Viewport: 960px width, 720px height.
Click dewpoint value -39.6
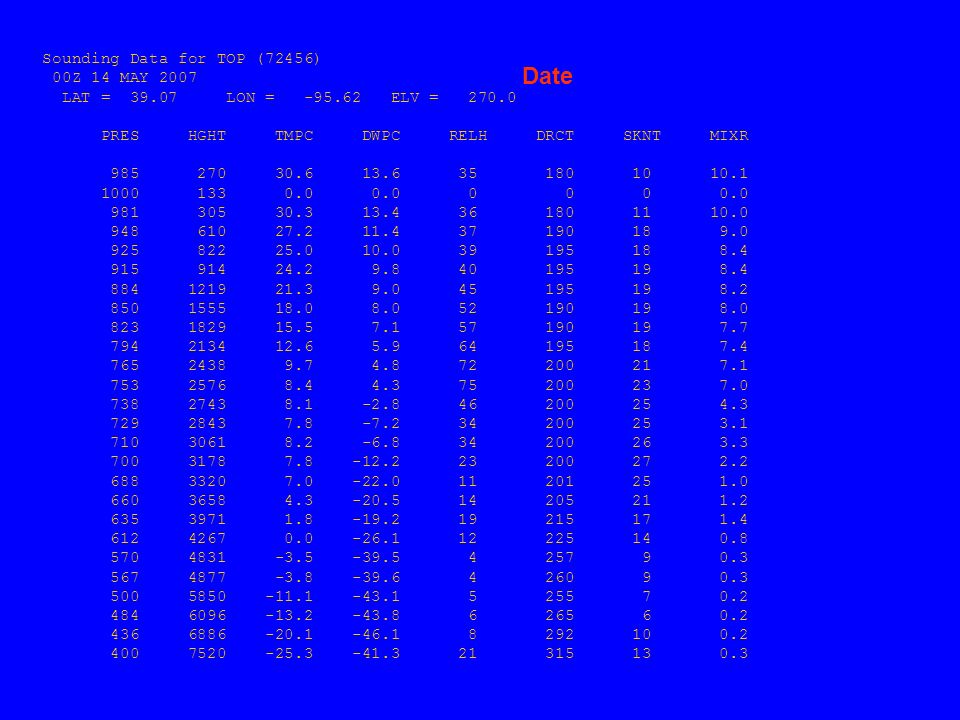[x=376, y=577]
